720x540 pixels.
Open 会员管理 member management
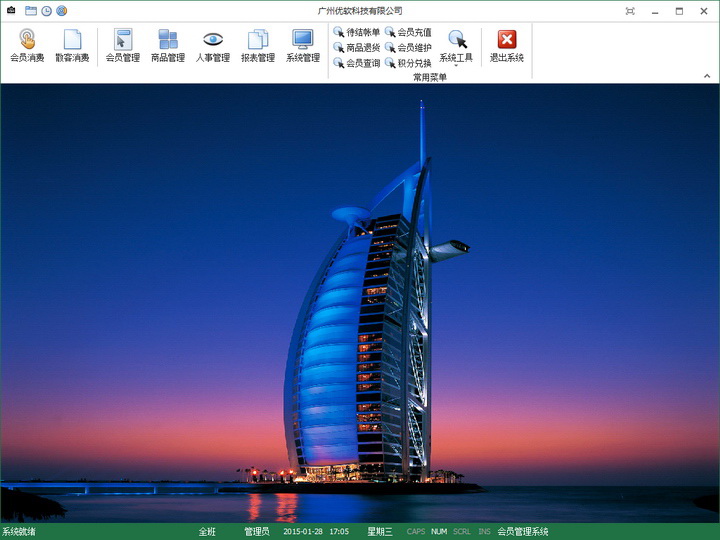[x=123, y=45]
